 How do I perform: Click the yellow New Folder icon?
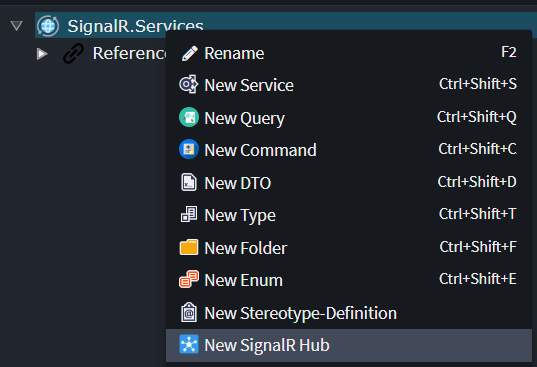point(189,247)
